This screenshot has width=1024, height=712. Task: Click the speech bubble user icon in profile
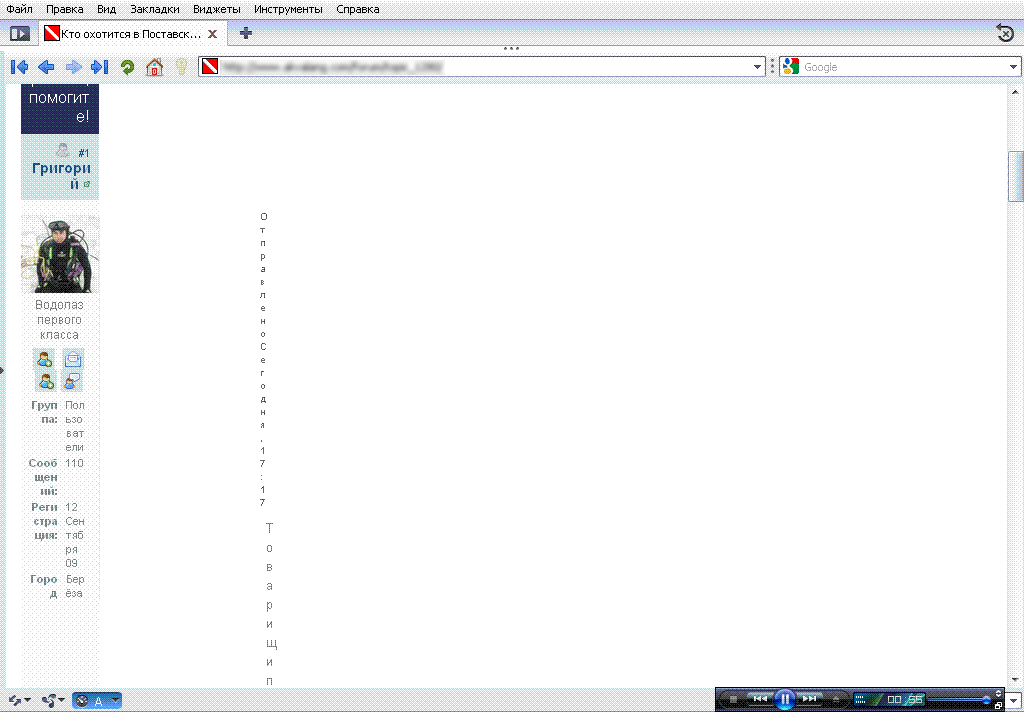point(74,381)
